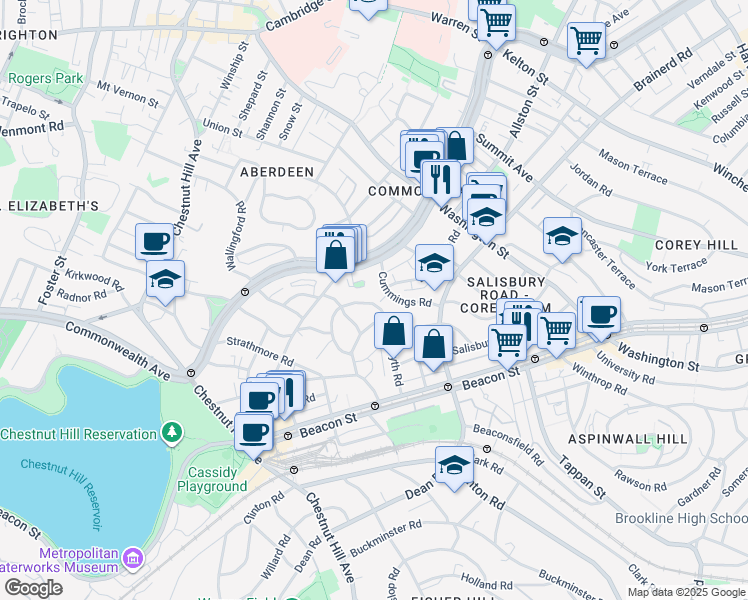Click the Chestnut Hill Reservation park icon
Screen dimensions: 748x600
click(x=174, y=433)
